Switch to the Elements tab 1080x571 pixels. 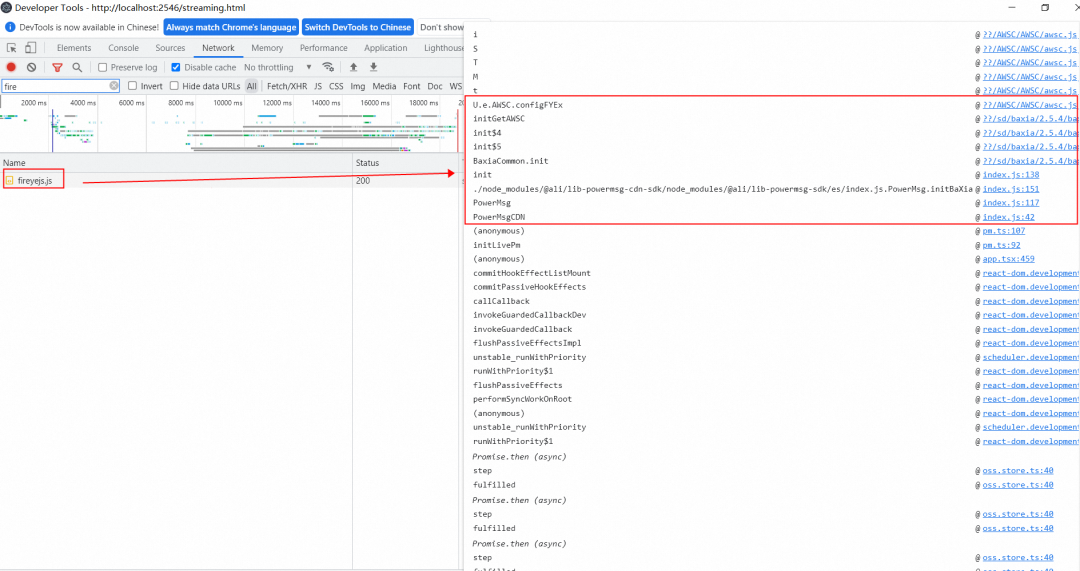74,48
